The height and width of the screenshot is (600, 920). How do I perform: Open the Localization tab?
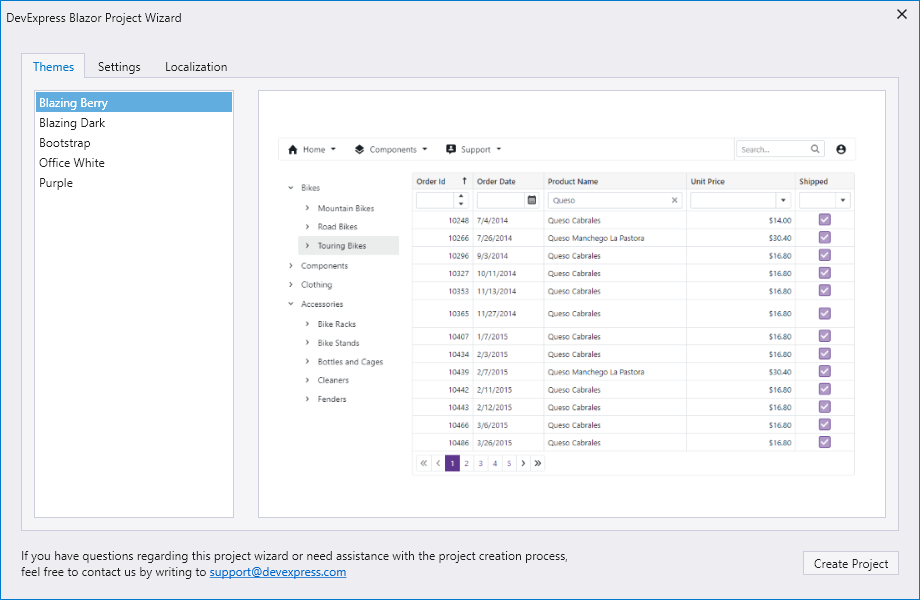click(x=196, y=67)
